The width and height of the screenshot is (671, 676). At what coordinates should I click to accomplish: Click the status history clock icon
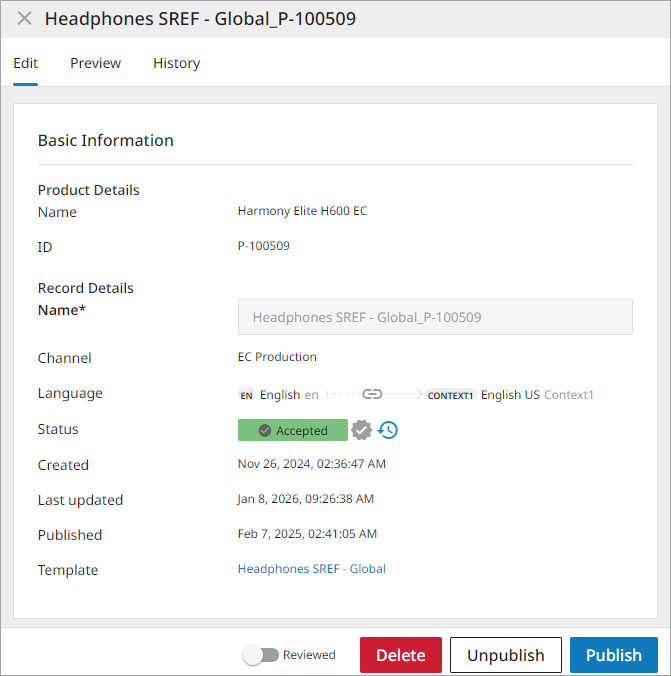[388, 430]
